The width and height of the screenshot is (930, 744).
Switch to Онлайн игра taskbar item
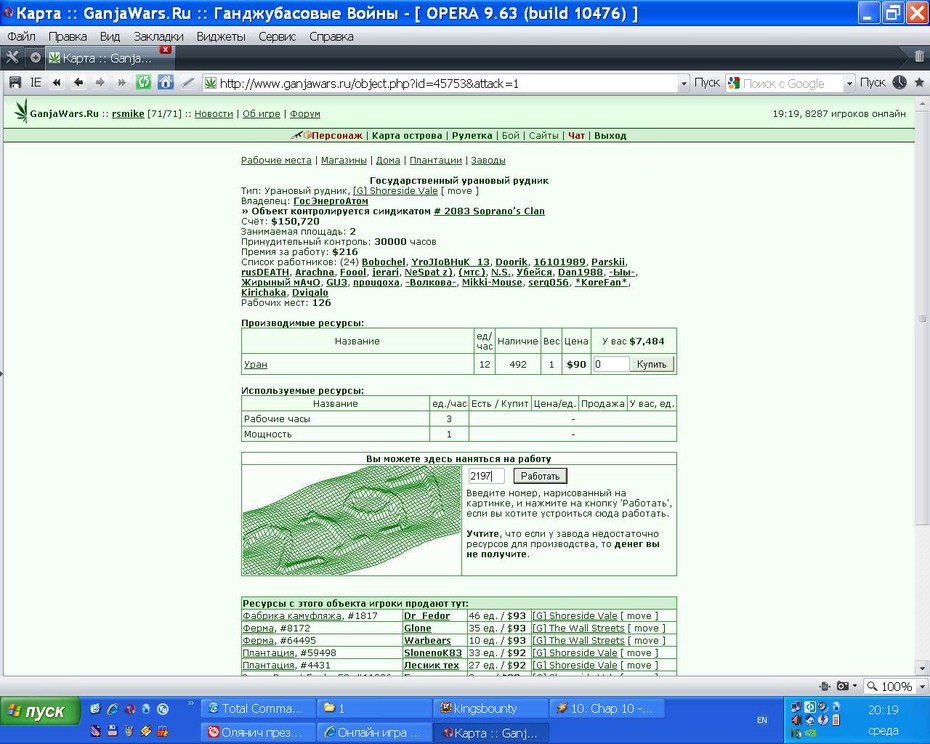click(372, 732)
